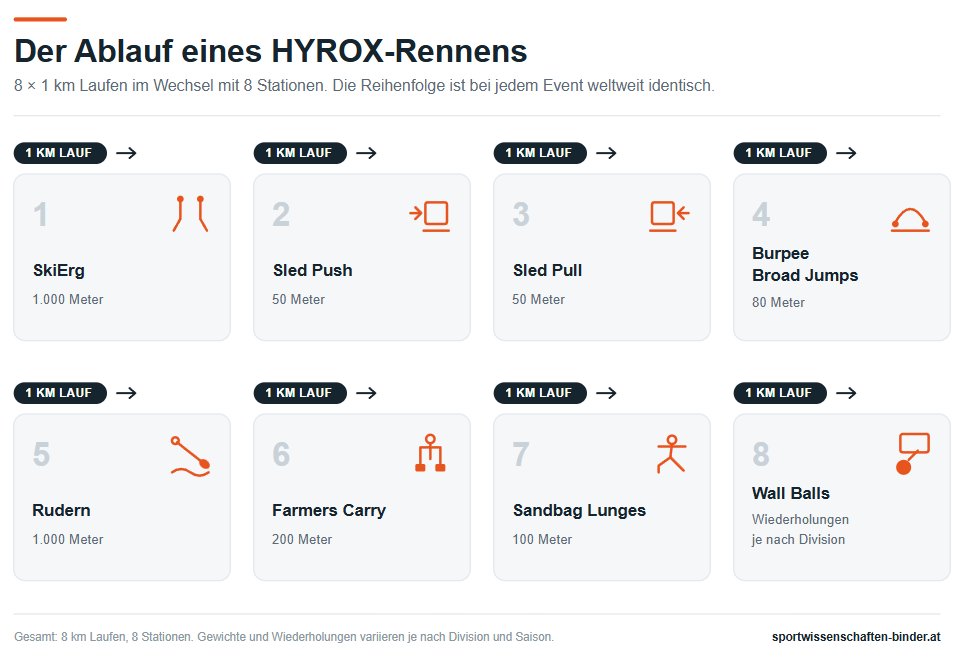Click the 1 KM LAUF badge above Sled Push
Viewport: 959px width, 654px height.
(x=300, y=153)
